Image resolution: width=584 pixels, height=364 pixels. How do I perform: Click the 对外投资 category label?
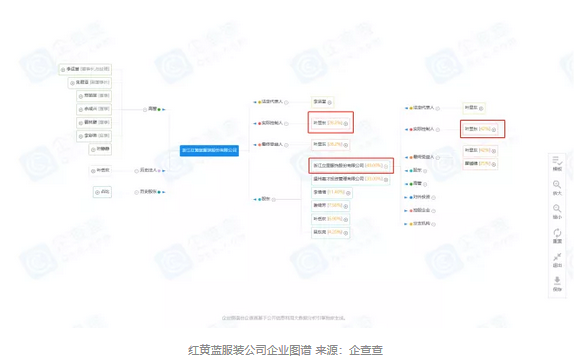click(421, 197)
